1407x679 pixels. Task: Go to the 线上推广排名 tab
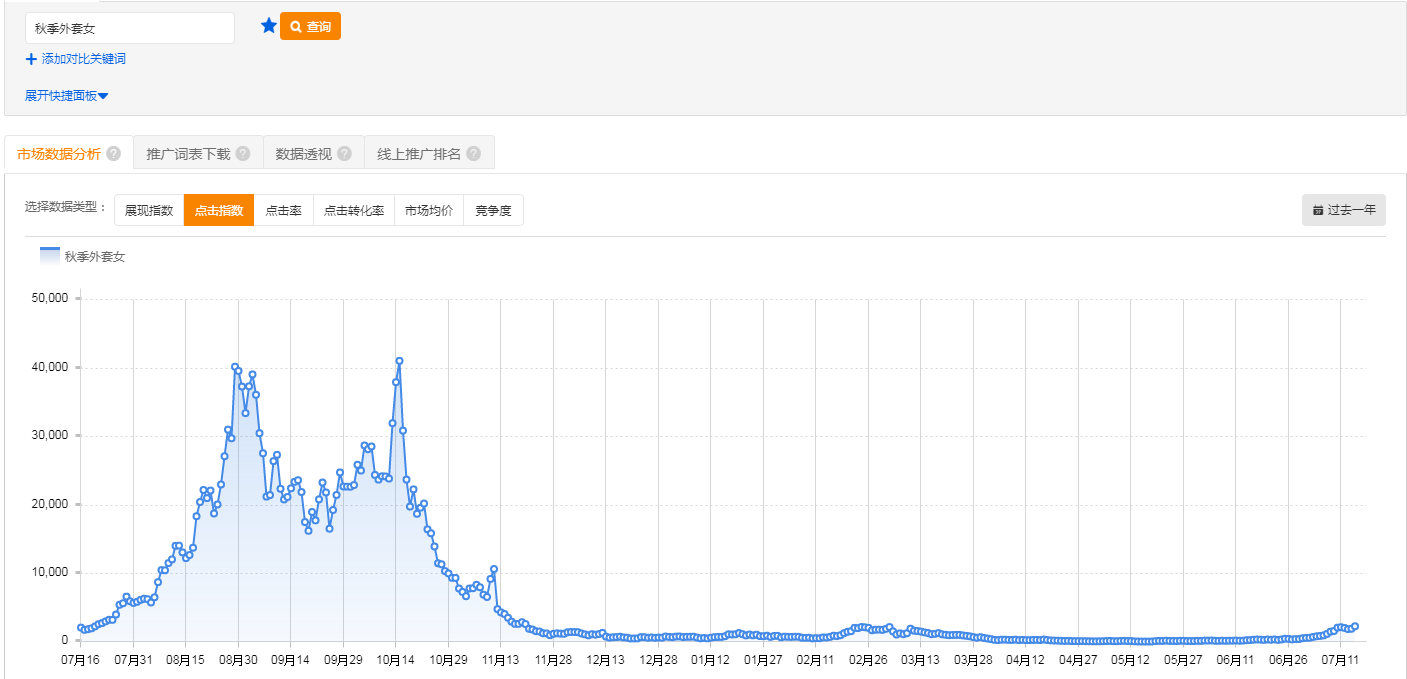(x=418, y=154)
